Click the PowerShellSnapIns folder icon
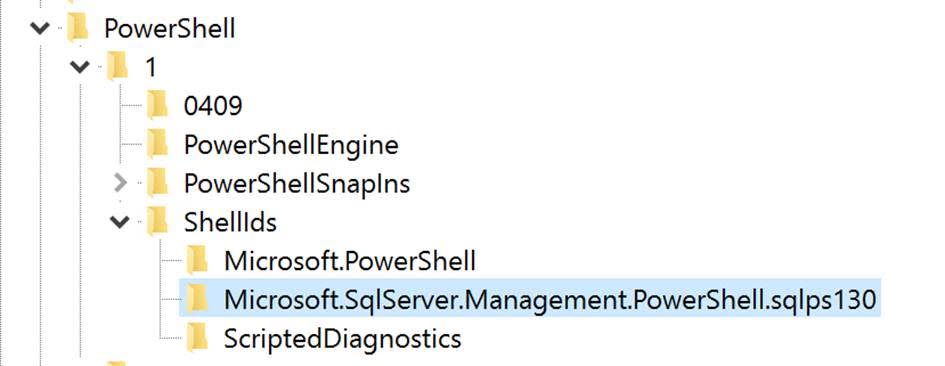Screen dimensions: 945x366 point(157,183)
